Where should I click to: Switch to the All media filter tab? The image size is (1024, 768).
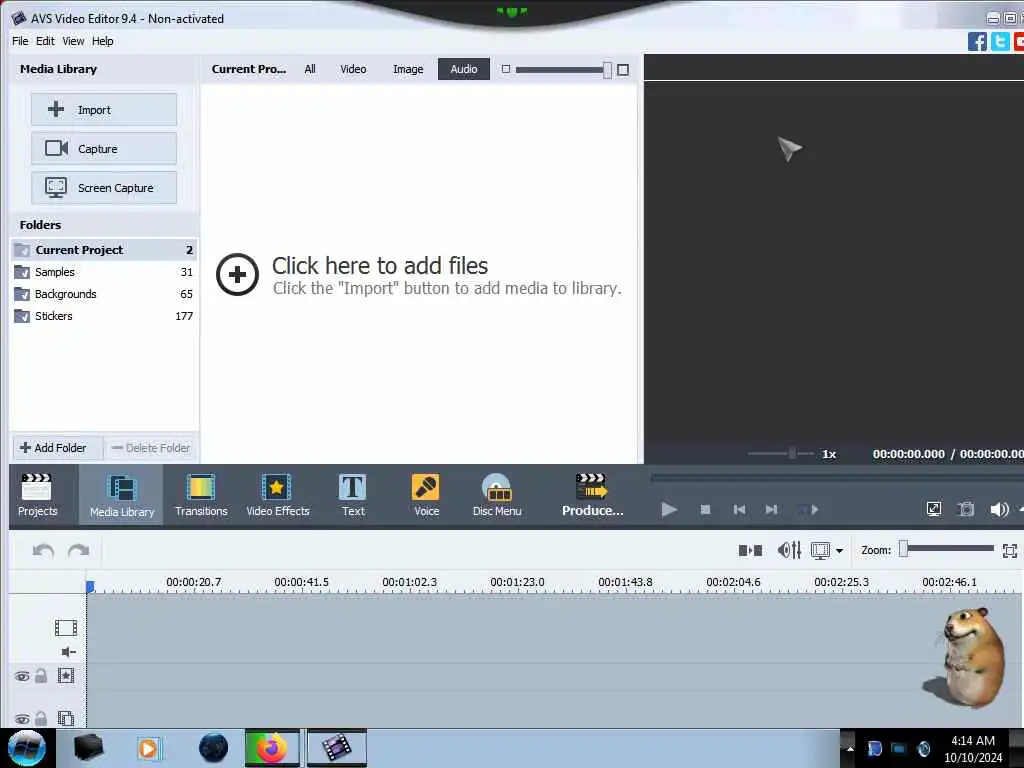310,69
